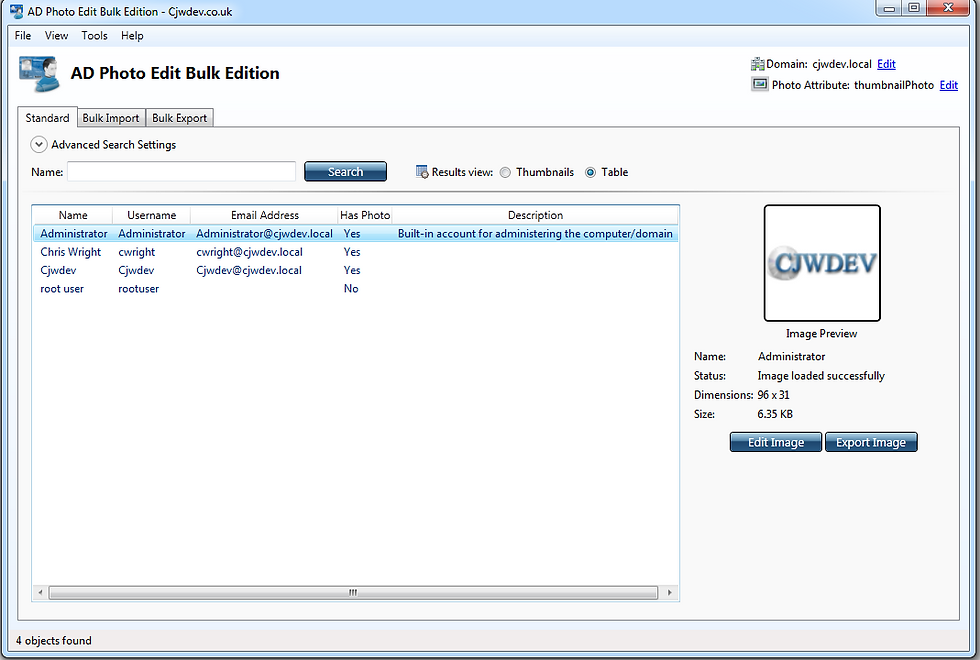Click the CJWDEV image preview thumbnail
This screenshot has width=980, height=660.
pos(822,263)
